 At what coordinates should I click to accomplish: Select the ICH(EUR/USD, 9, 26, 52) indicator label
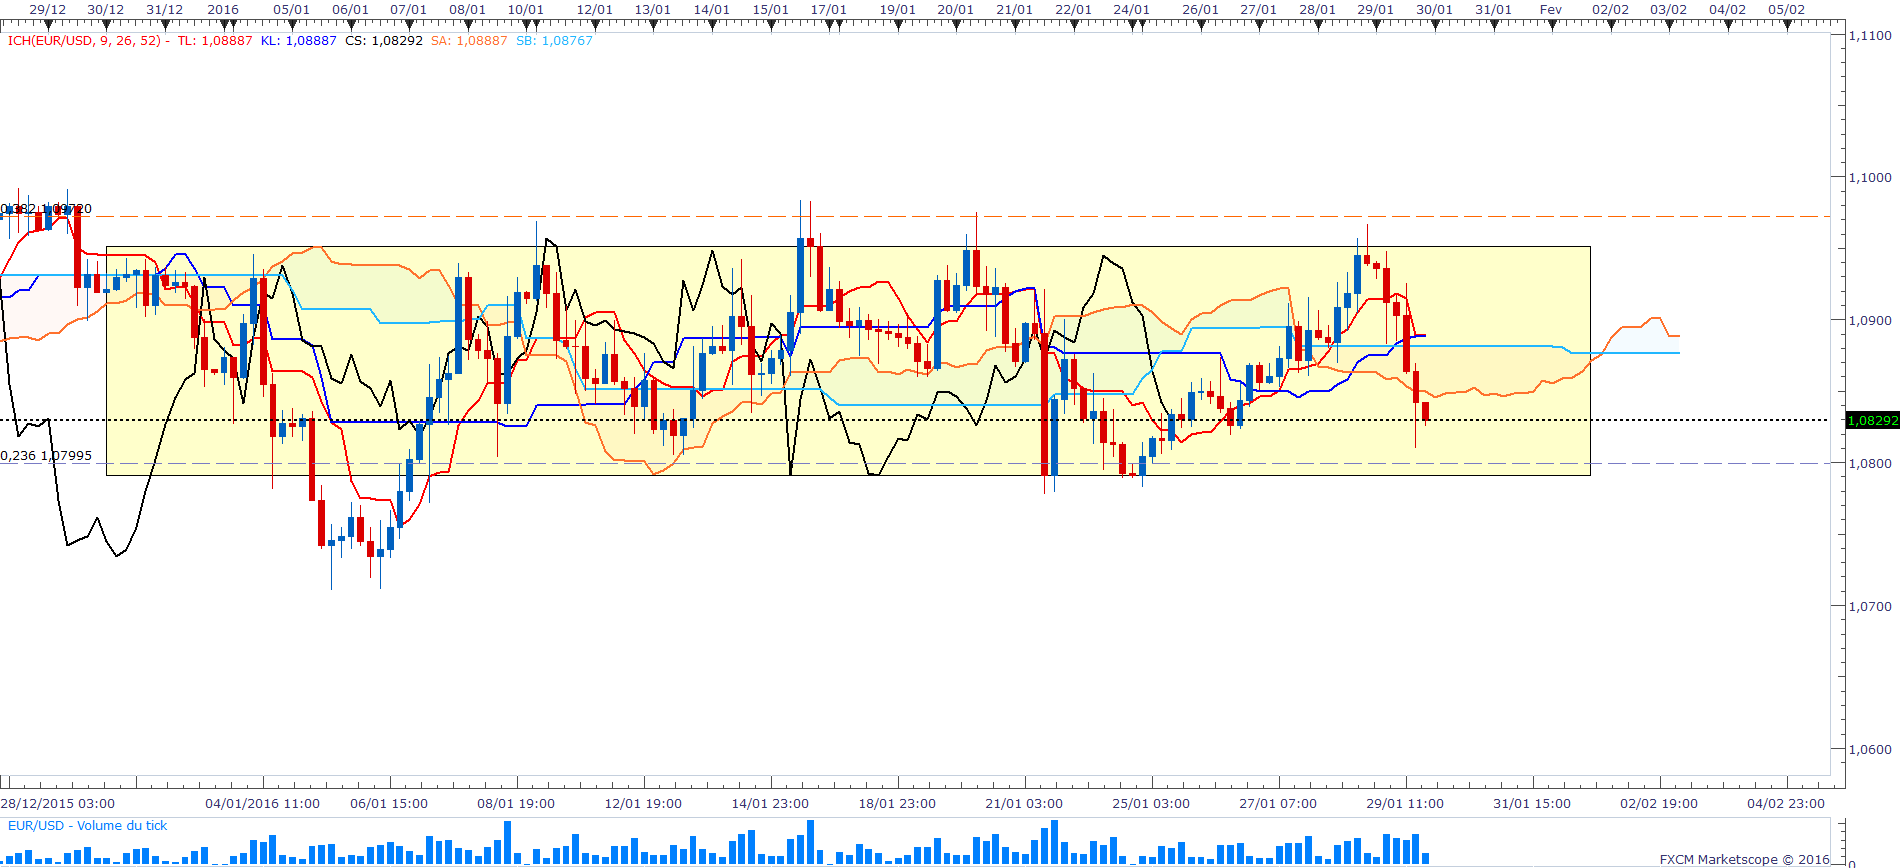84,41
